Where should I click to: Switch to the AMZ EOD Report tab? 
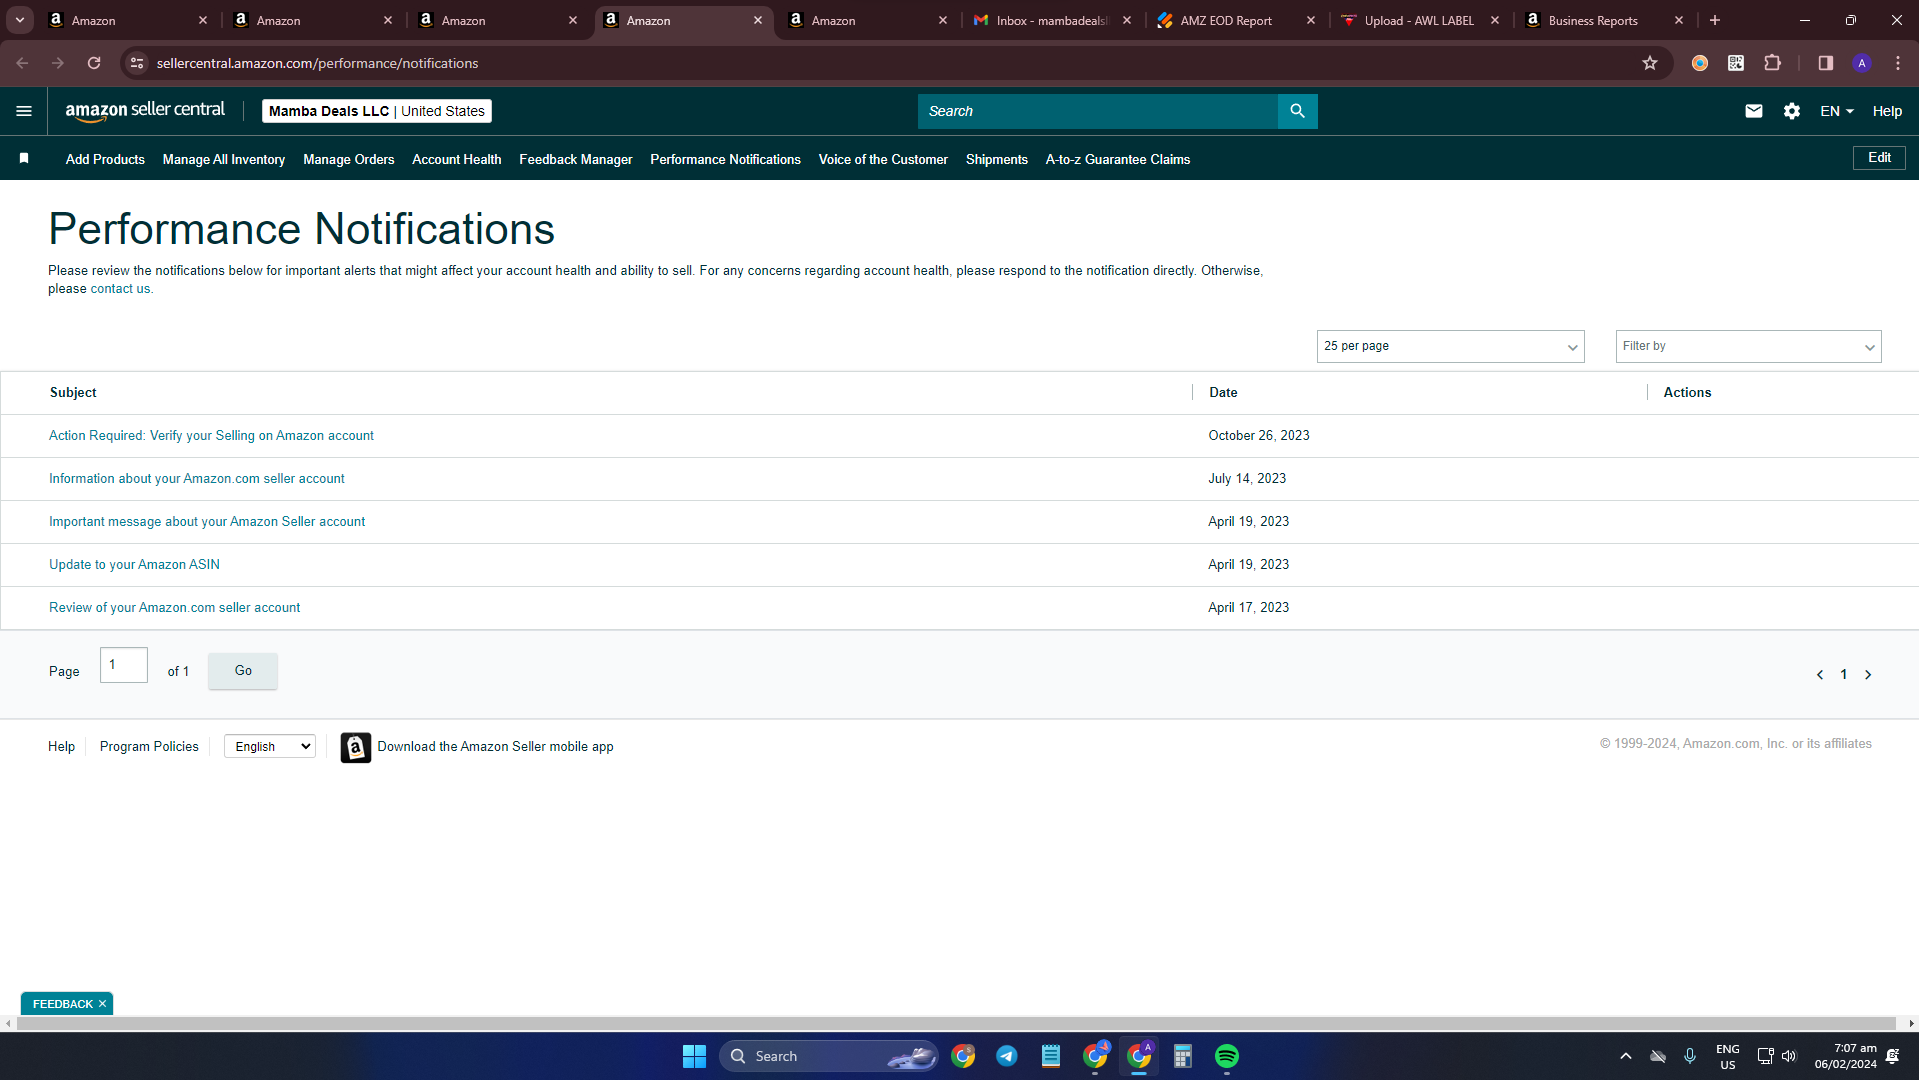(x=1236, y=20)
